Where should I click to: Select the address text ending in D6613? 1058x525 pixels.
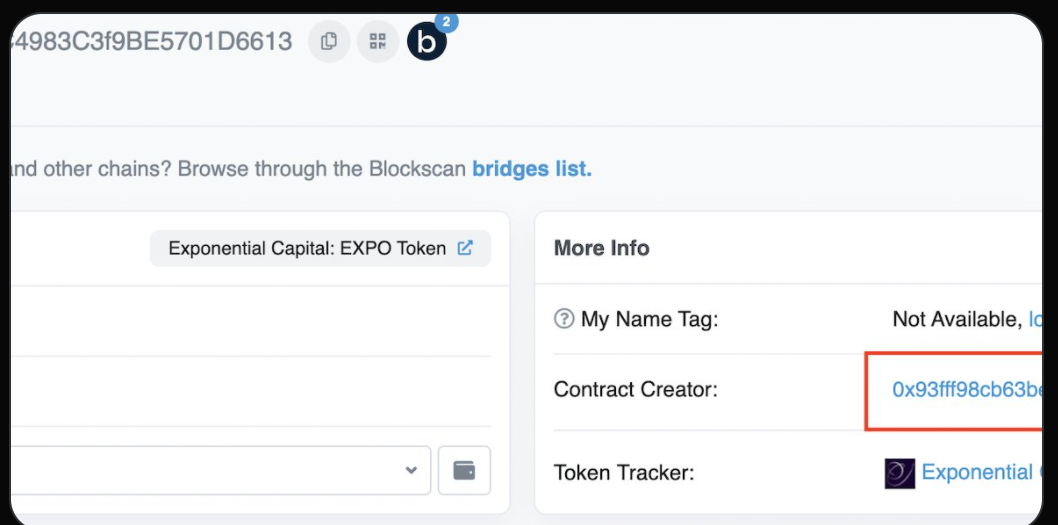click(x=151, y=42)
